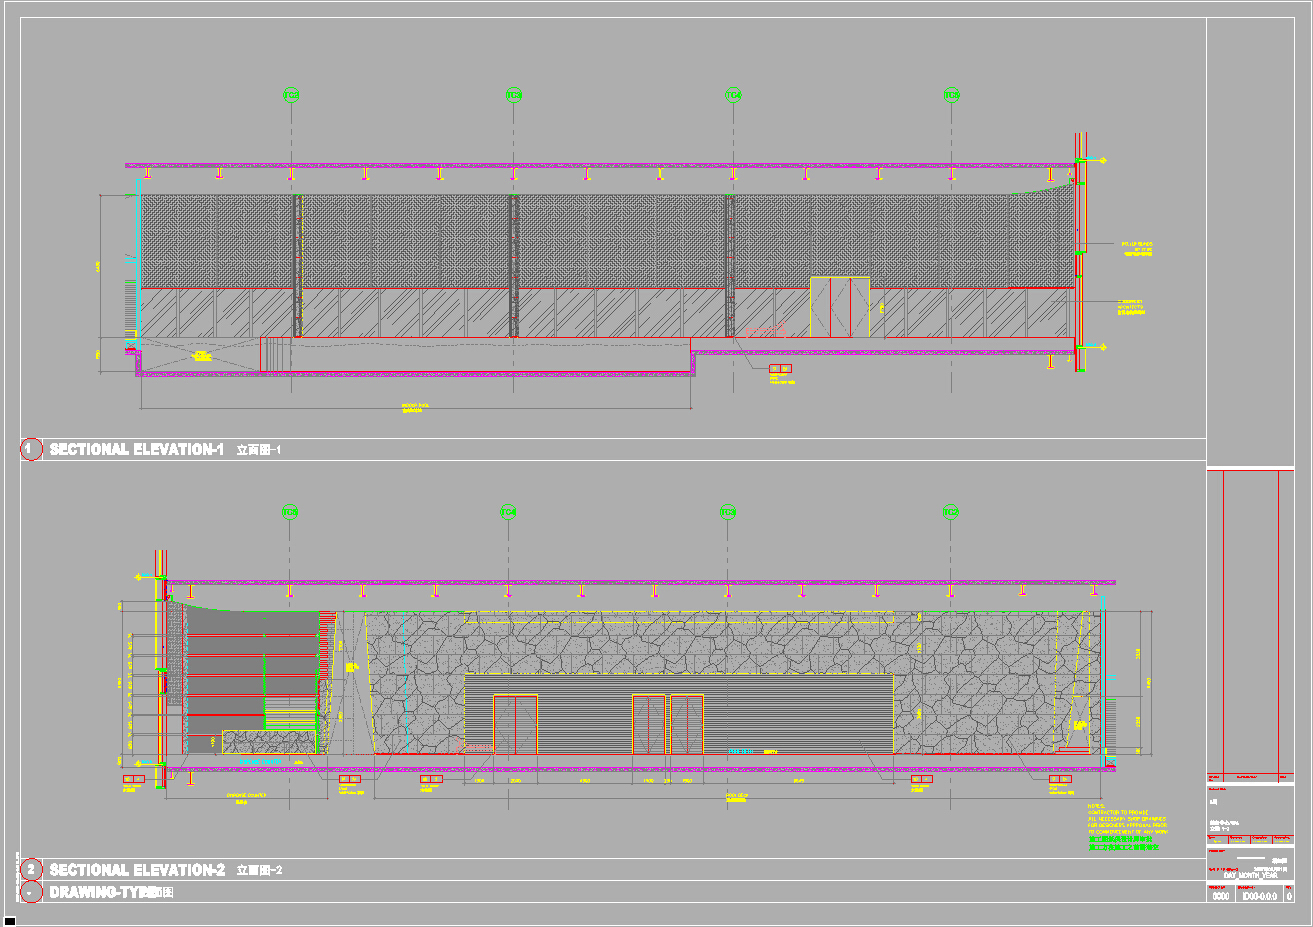Select the red double door in Elevation-1
Image resolution: width=1313 pixels, height=927 pixels.
pyautogui.click(x=839, y=307)
